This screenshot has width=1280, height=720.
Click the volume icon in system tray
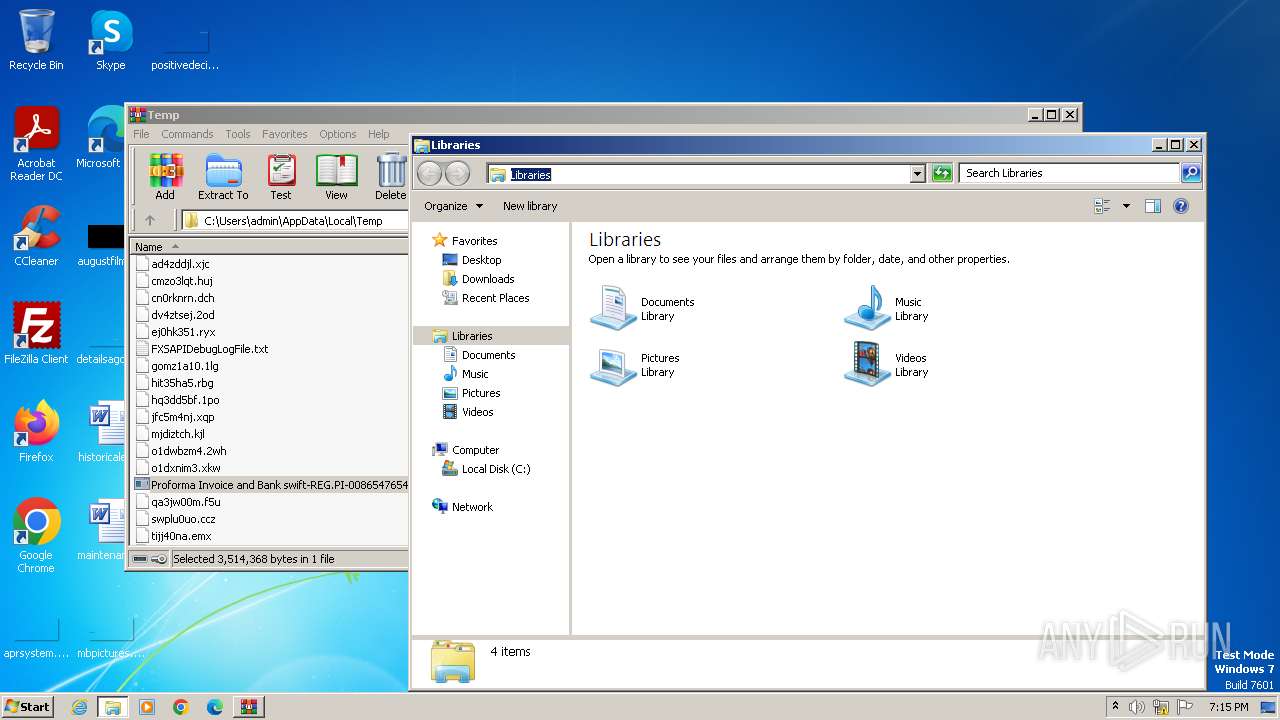coord(1137,707)
